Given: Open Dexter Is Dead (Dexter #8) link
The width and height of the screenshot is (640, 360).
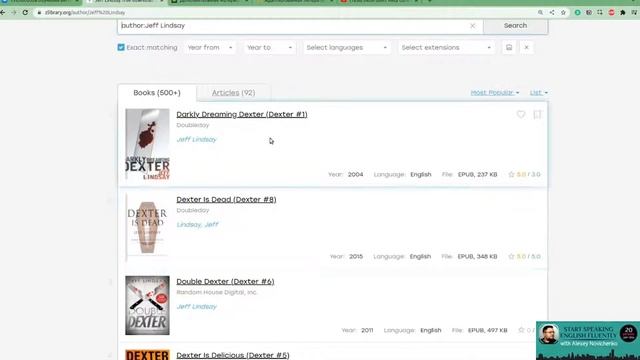Looking at the screenshot, I should click(226, 200).
